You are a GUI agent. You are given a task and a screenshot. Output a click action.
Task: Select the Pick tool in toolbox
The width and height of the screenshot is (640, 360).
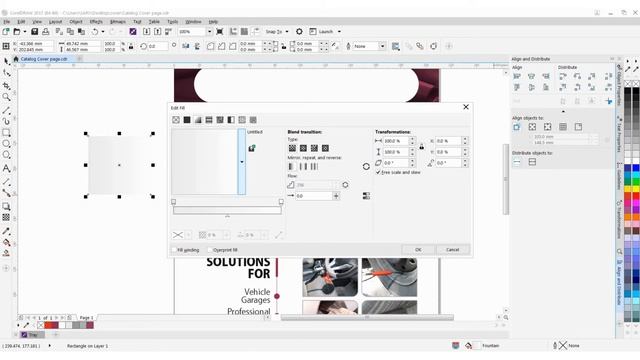click(6, 62)
